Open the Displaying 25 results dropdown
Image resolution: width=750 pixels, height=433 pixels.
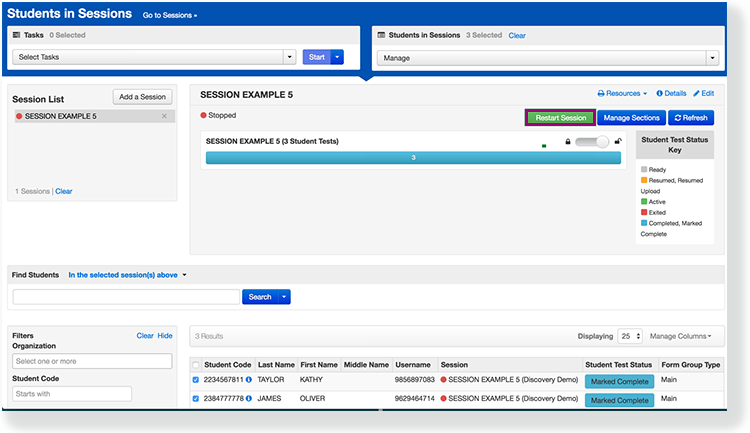click(x=630, y=336)
